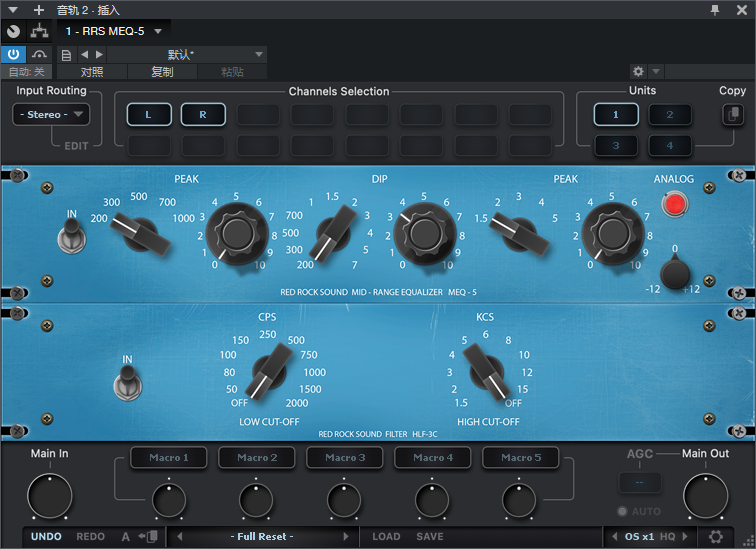Select the next preset right arrow
The width and height of the screenshot is (756, 549).
coord(346,536)
